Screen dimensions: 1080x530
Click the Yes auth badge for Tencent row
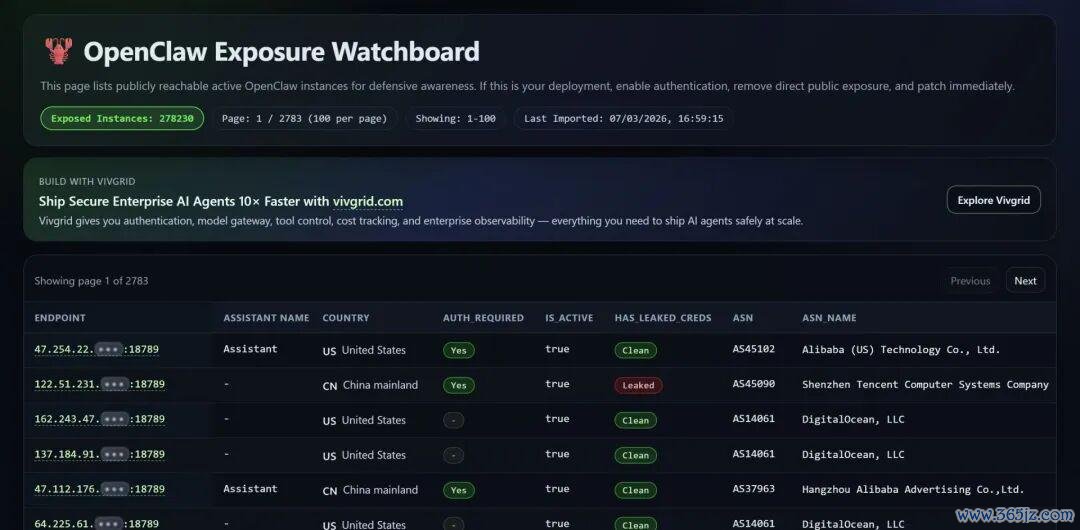coord(458,385)
